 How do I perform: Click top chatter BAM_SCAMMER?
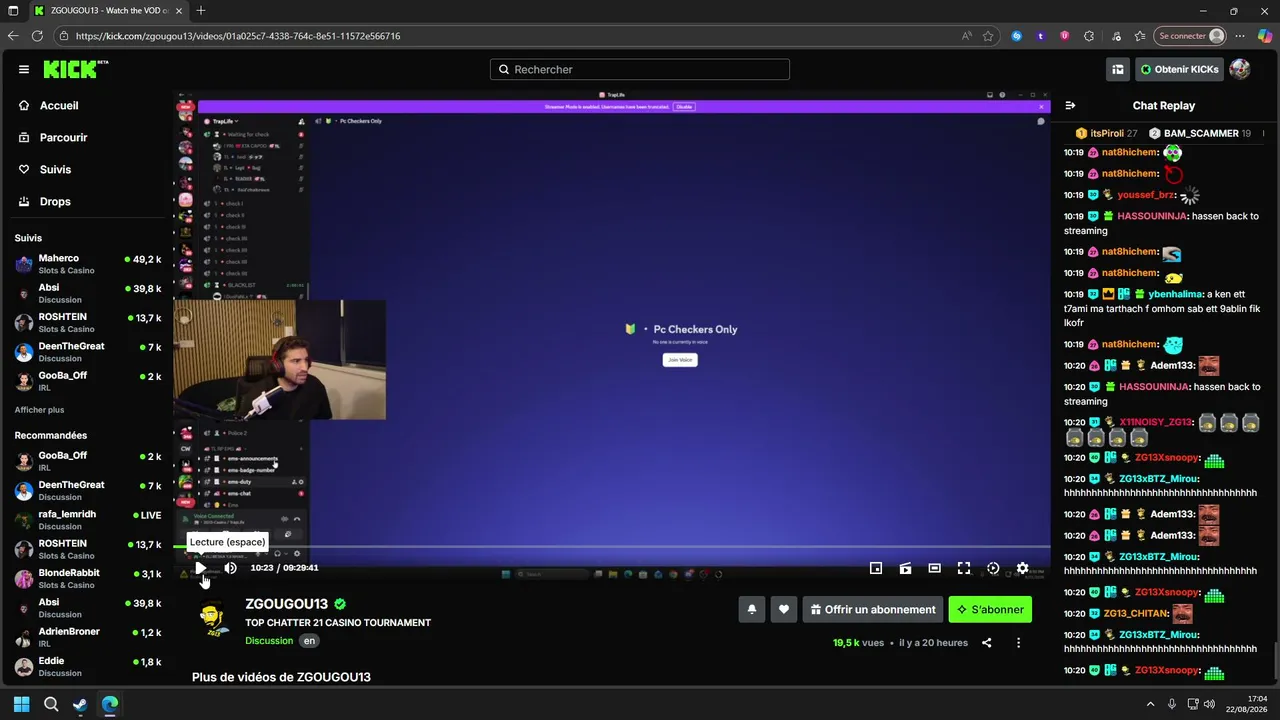[1201, 133]
